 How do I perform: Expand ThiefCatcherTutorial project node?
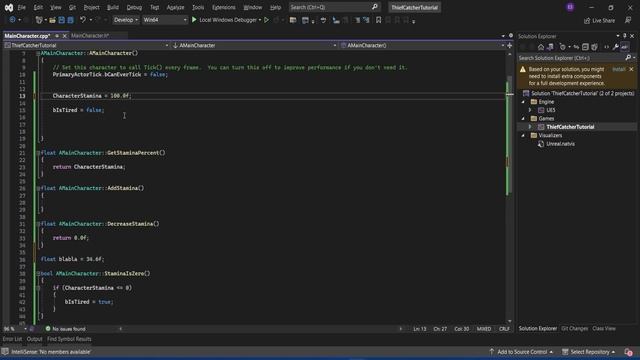click(x=530, y=127)
